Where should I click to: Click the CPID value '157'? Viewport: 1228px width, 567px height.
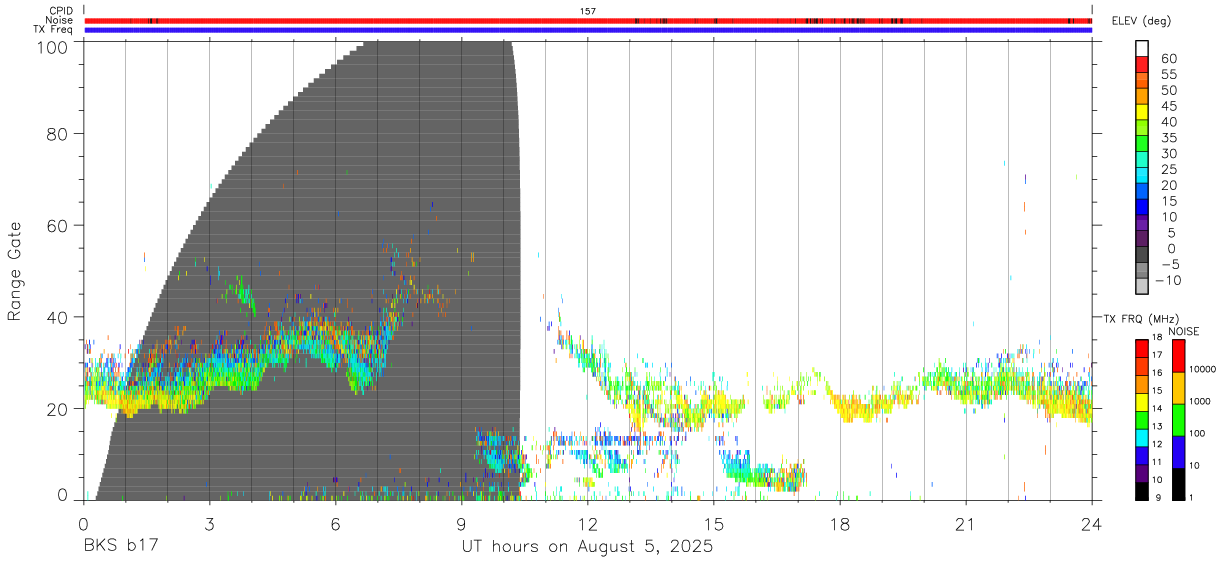pos(588,11)
